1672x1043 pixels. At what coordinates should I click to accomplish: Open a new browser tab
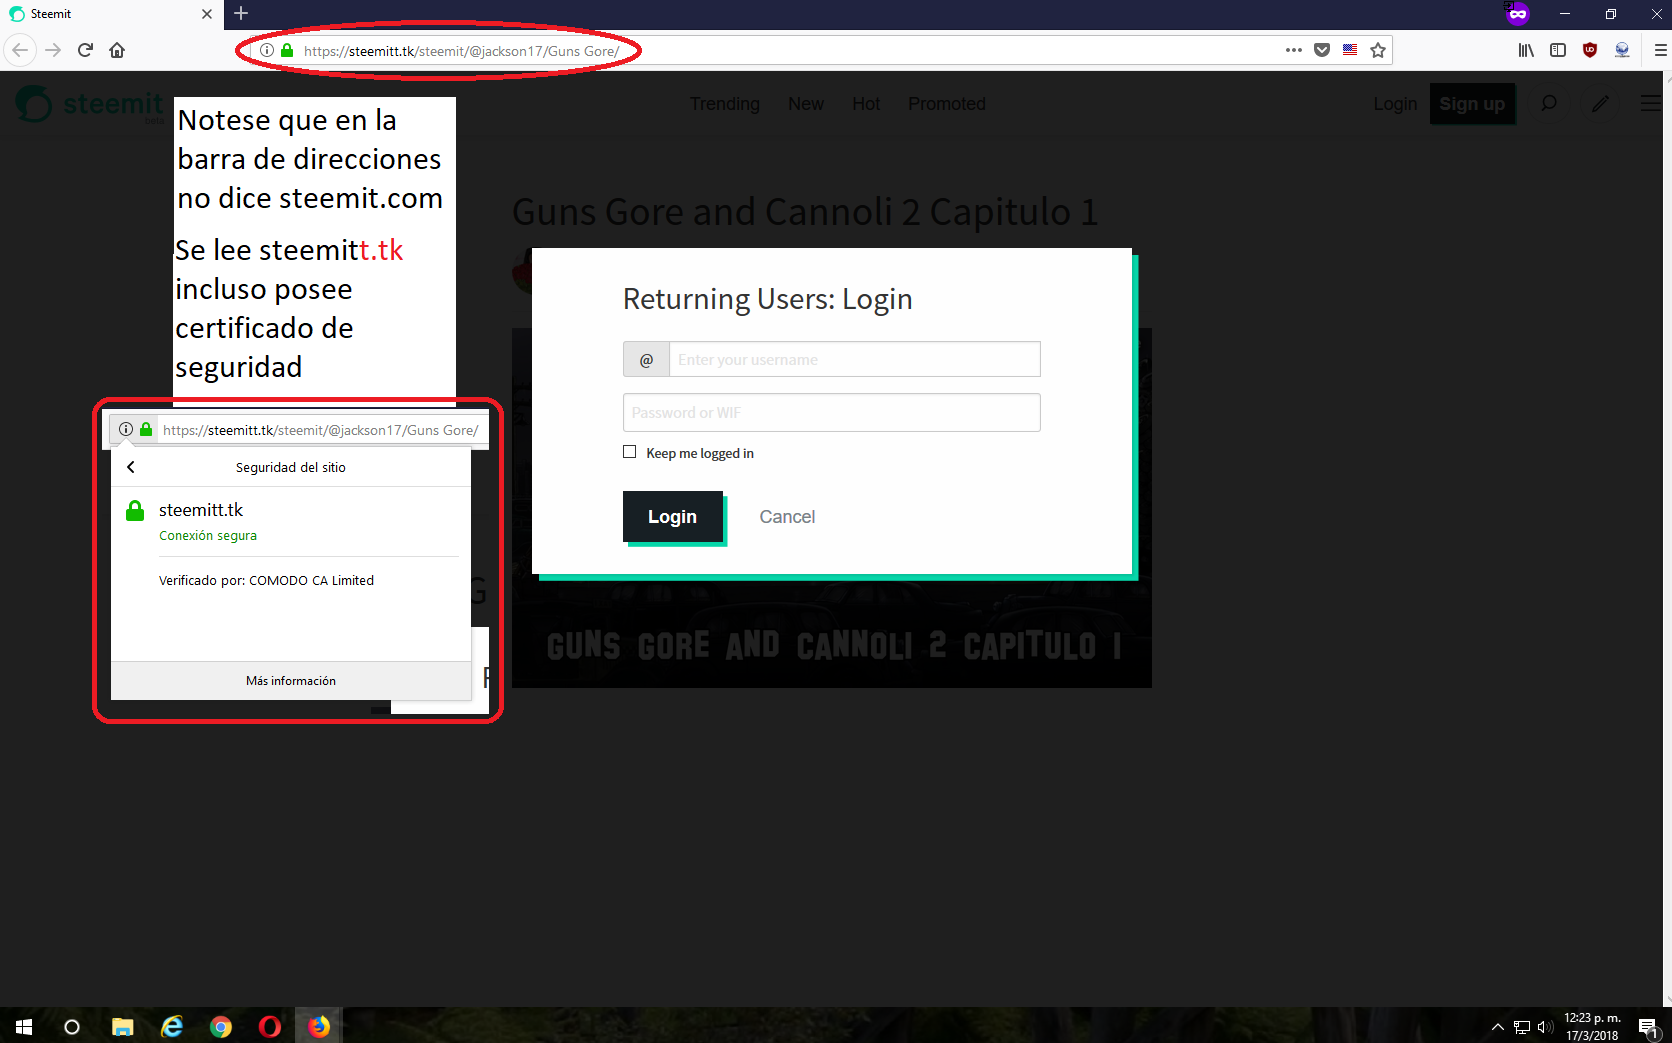(x=241, y=14)
